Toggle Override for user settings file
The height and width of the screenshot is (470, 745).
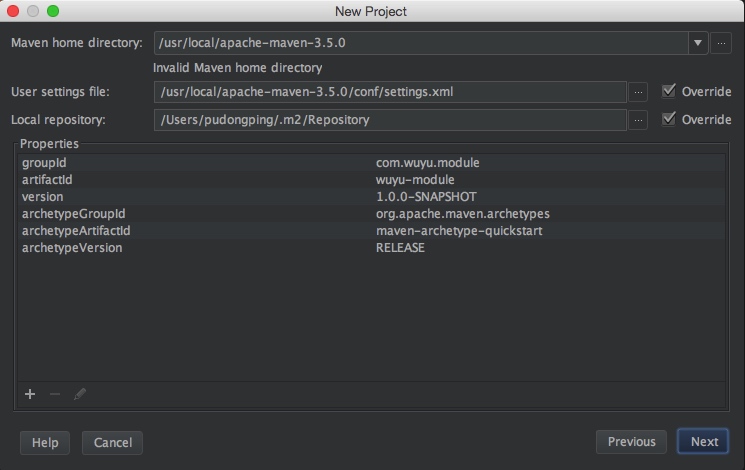(669, 91)
